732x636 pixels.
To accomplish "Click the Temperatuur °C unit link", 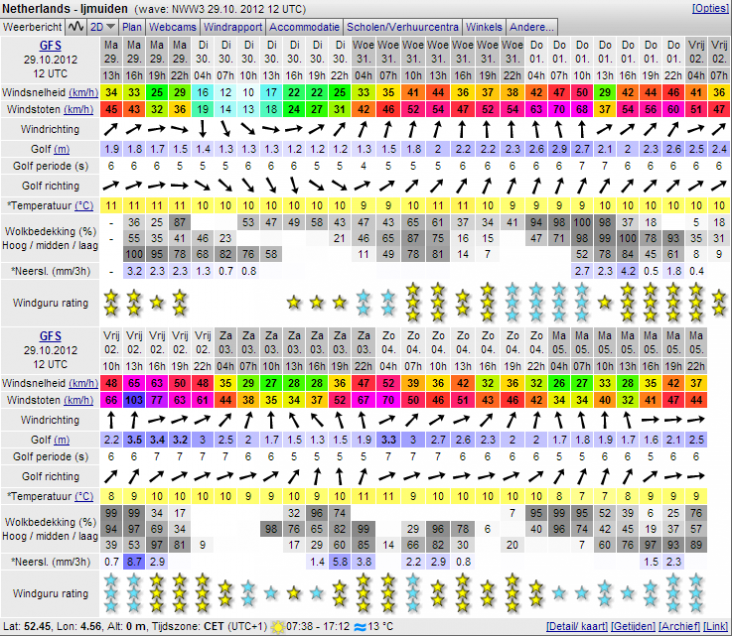I will pos(85,205).
